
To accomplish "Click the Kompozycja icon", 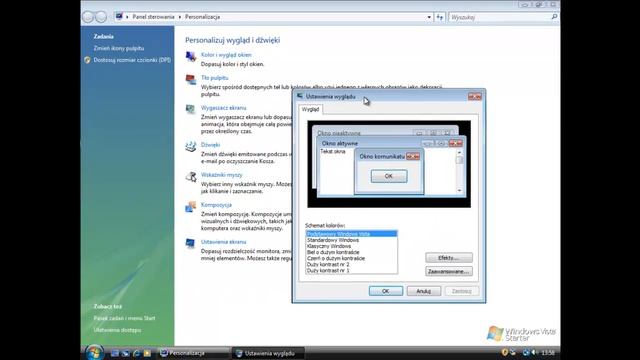I will [191, 207].
